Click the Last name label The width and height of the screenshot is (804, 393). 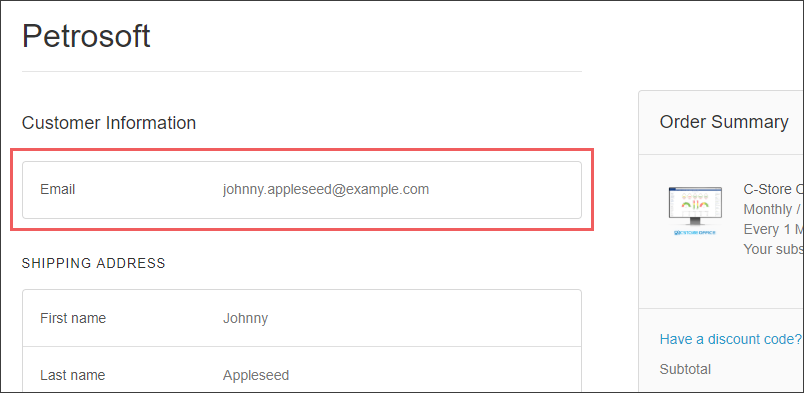coord(72,375)
